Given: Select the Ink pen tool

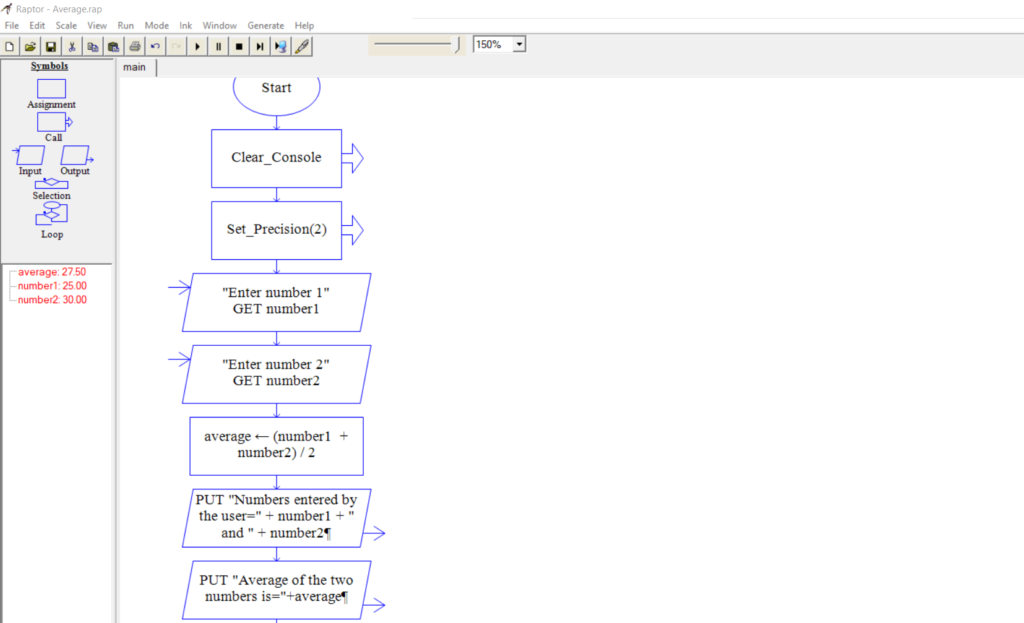Looking at the screenshot, I should 303,45.
